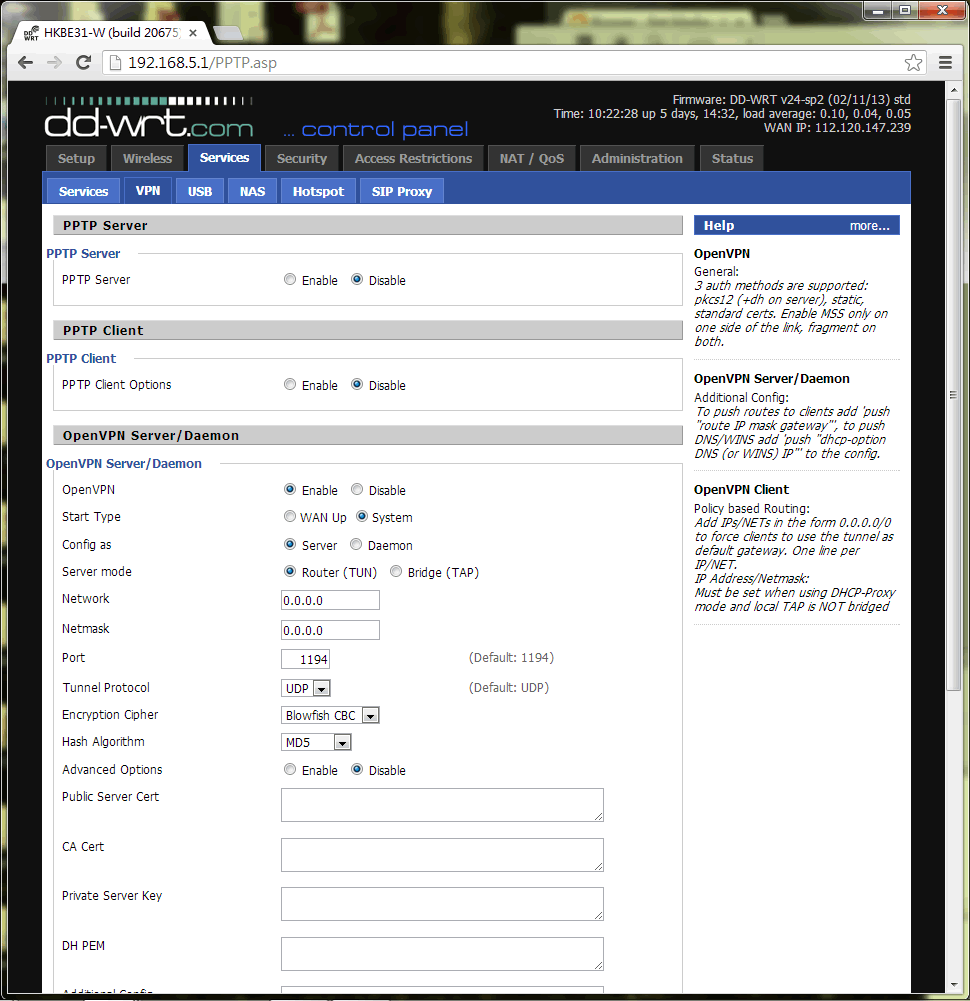The height and width of the screenshot is (1001, 970).
Task: Select Enable for OpenVPN
Action: tap(290, 490)
